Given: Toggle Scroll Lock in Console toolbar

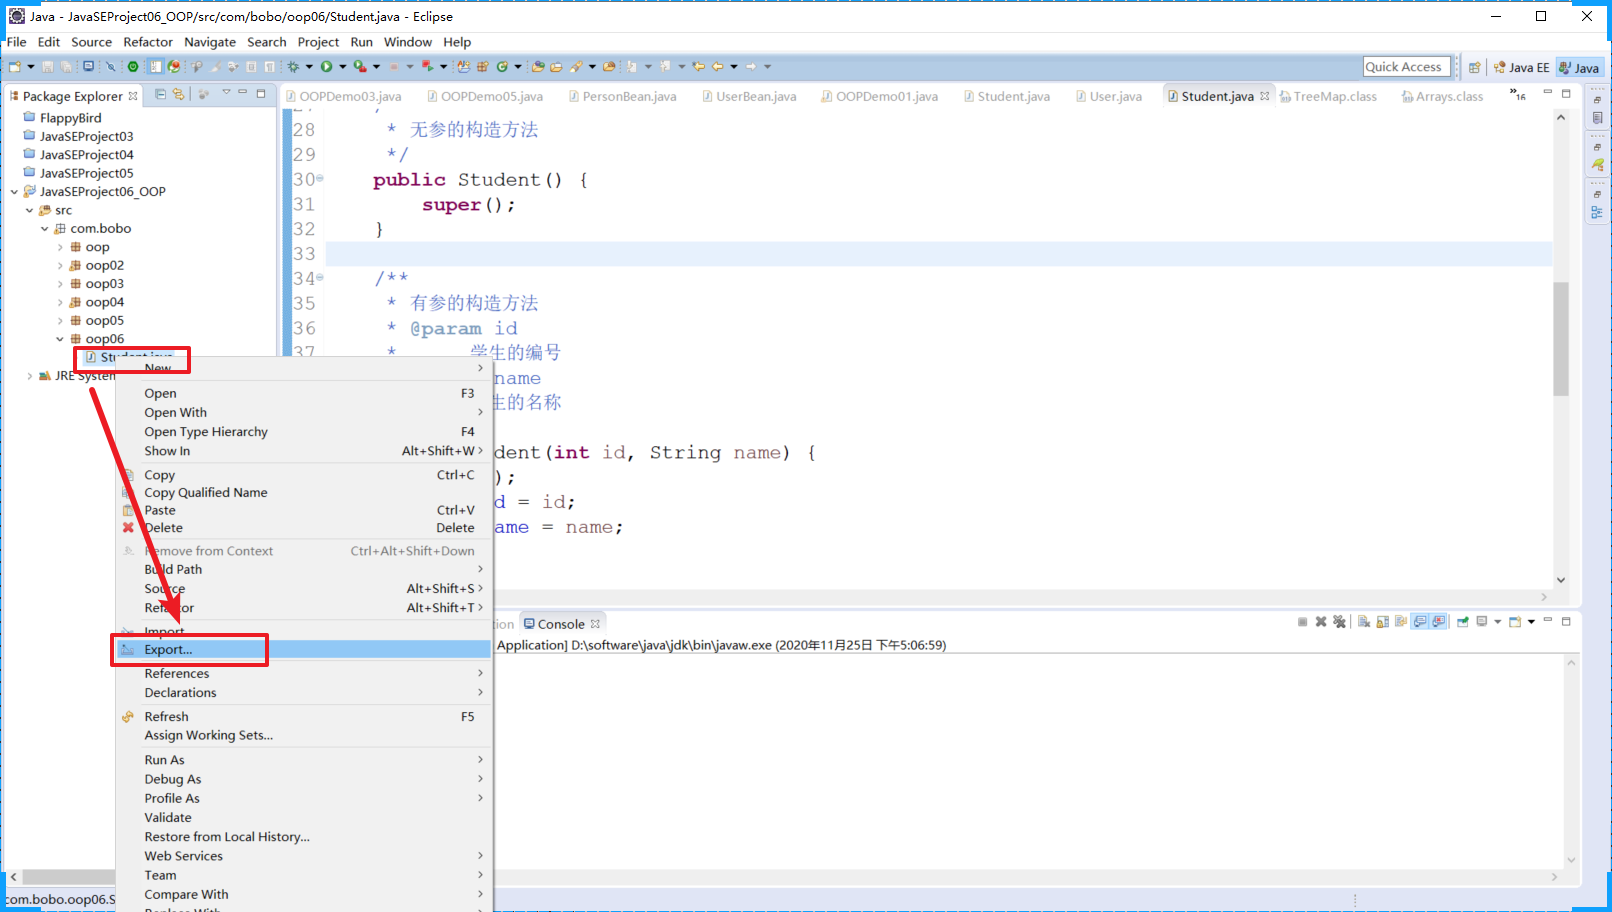Looking at the screenshot, I should pyautogui.click(x=1383, y=622).
